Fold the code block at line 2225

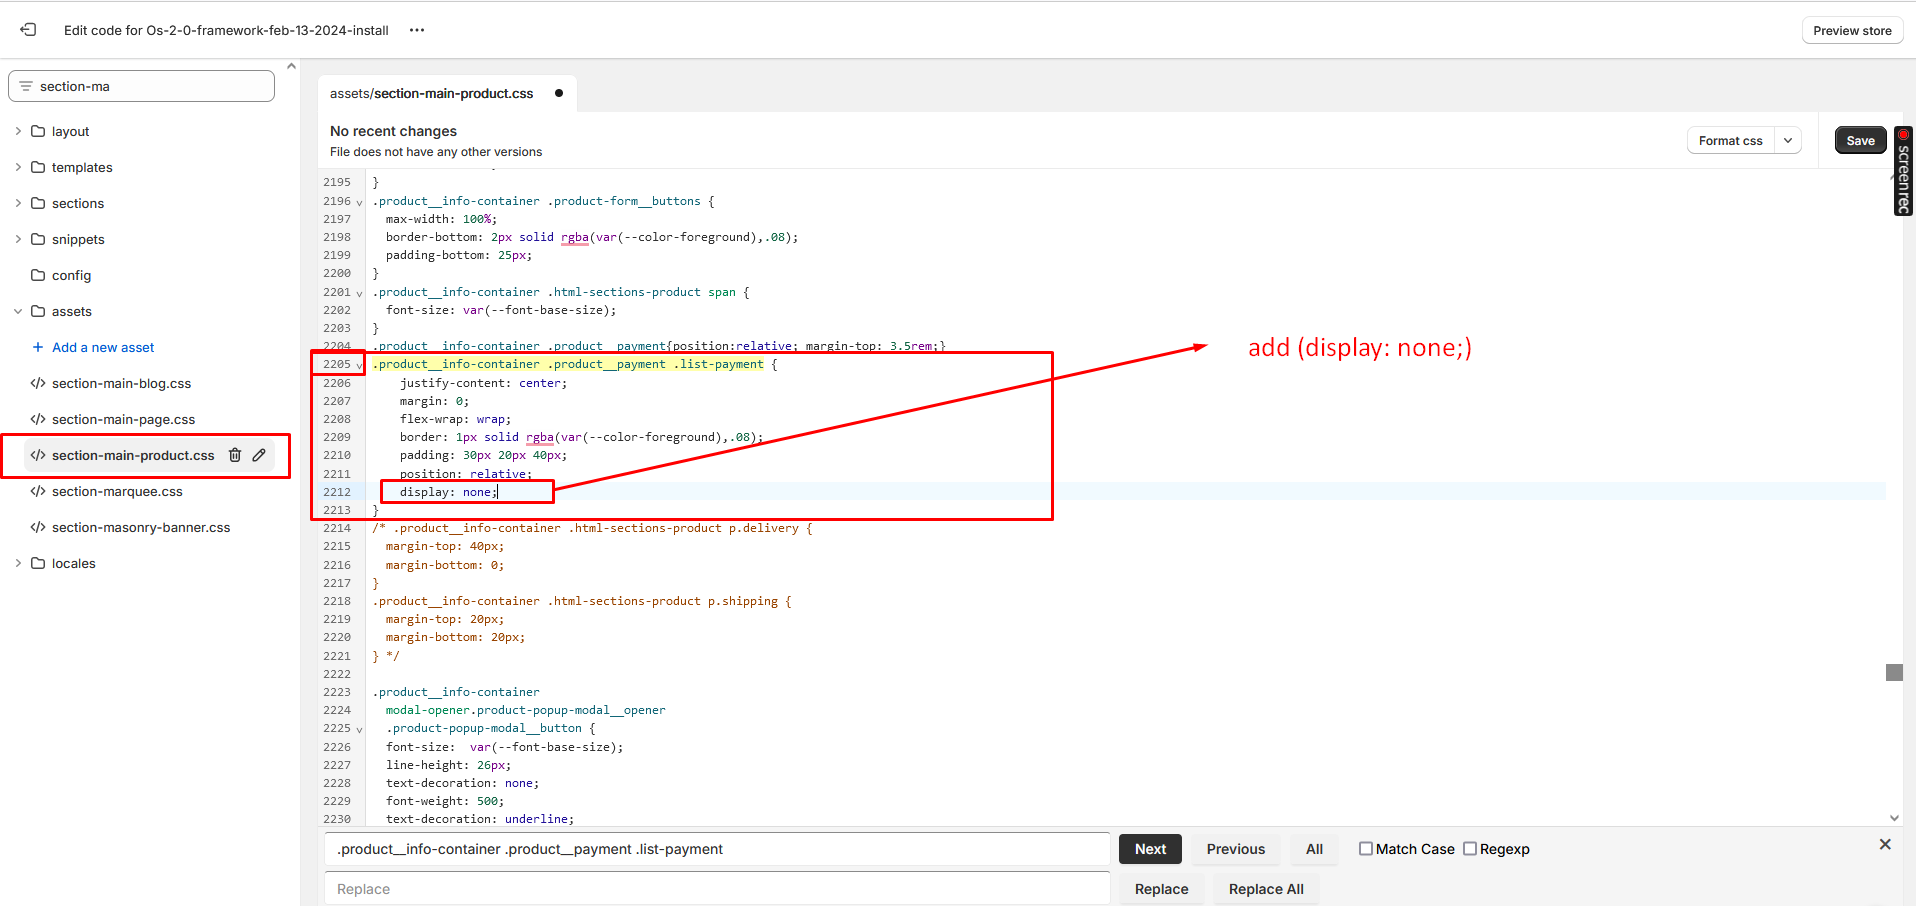click(x=359, y=729)
